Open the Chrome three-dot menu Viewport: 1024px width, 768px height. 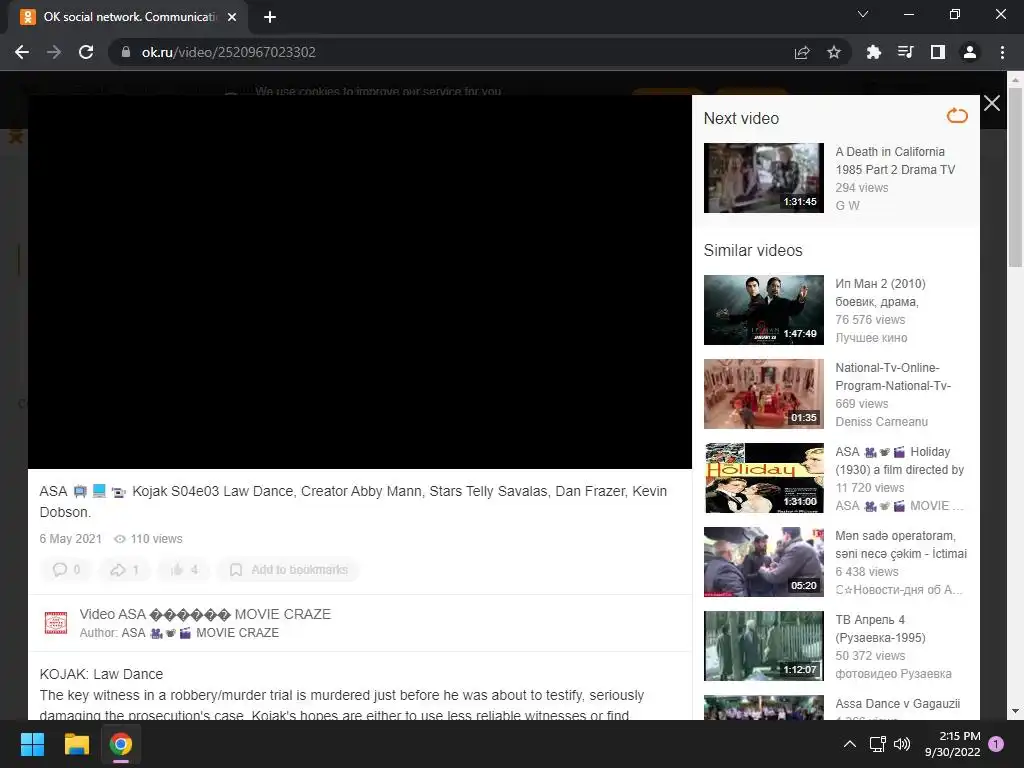[x=1002, y=52]
